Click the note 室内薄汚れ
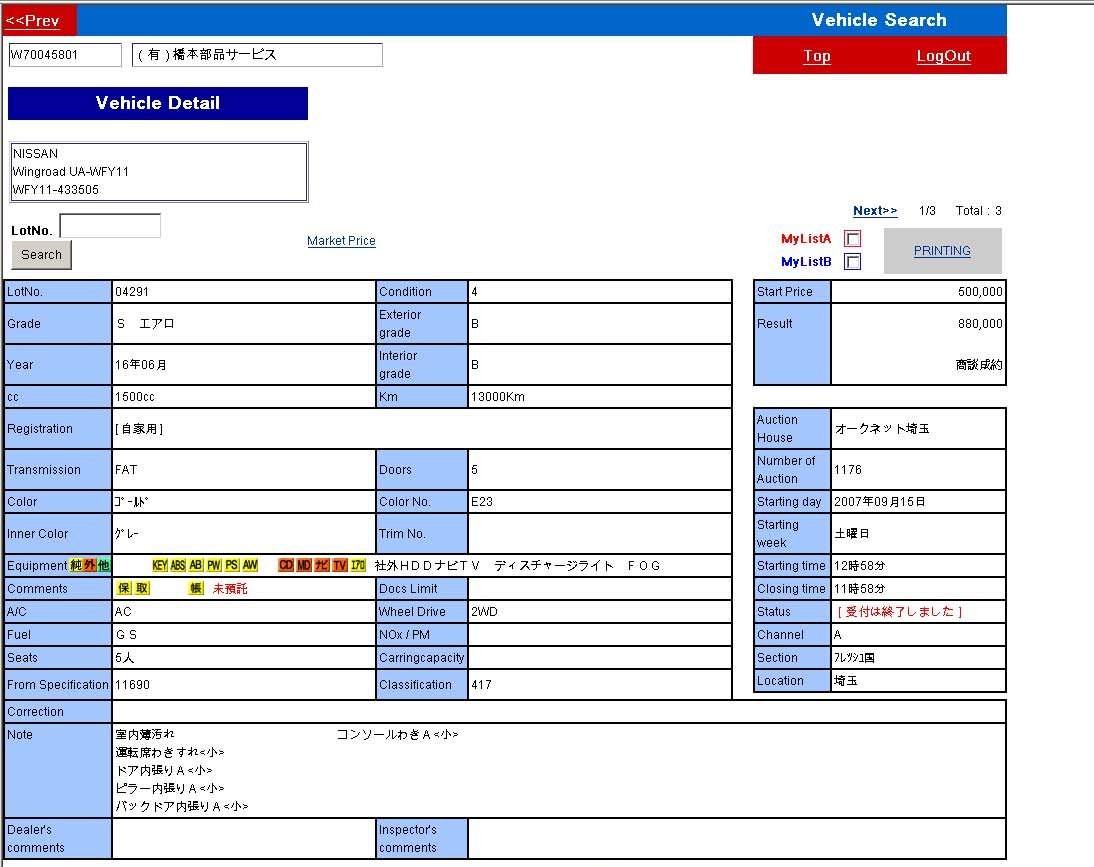 point(145,734)
